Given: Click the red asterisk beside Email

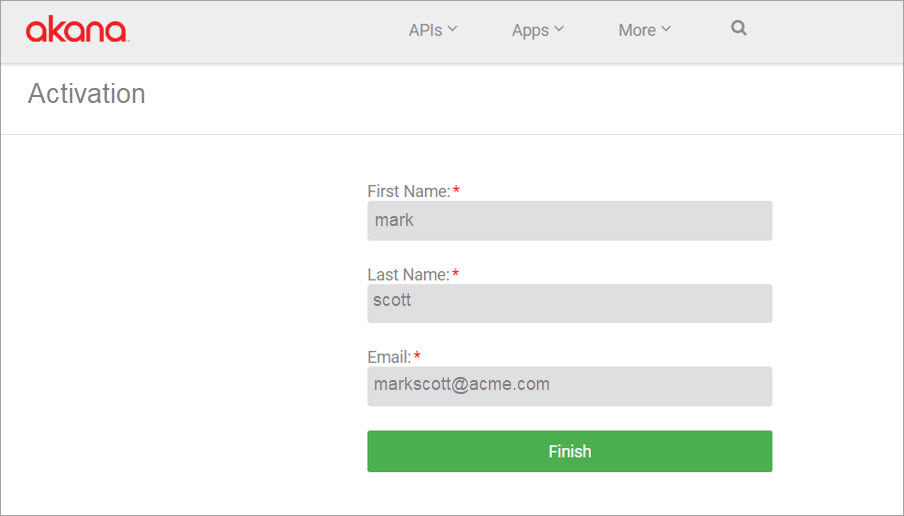Looking at the screenshot, I should (x=417, y=356).
